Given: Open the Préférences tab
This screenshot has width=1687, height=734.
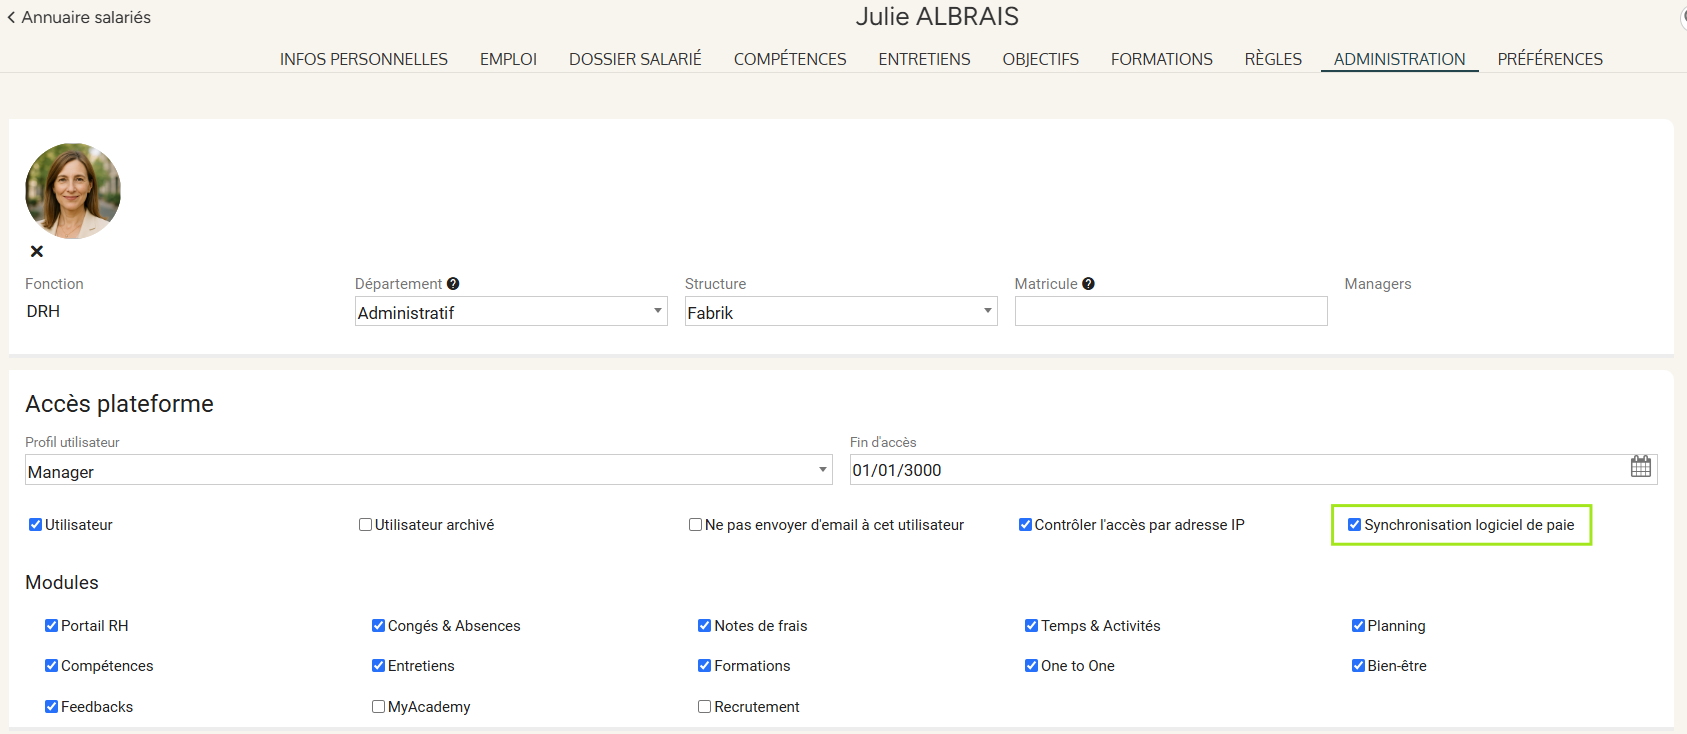Looking at the screenshot, I should click(1549, 59).
